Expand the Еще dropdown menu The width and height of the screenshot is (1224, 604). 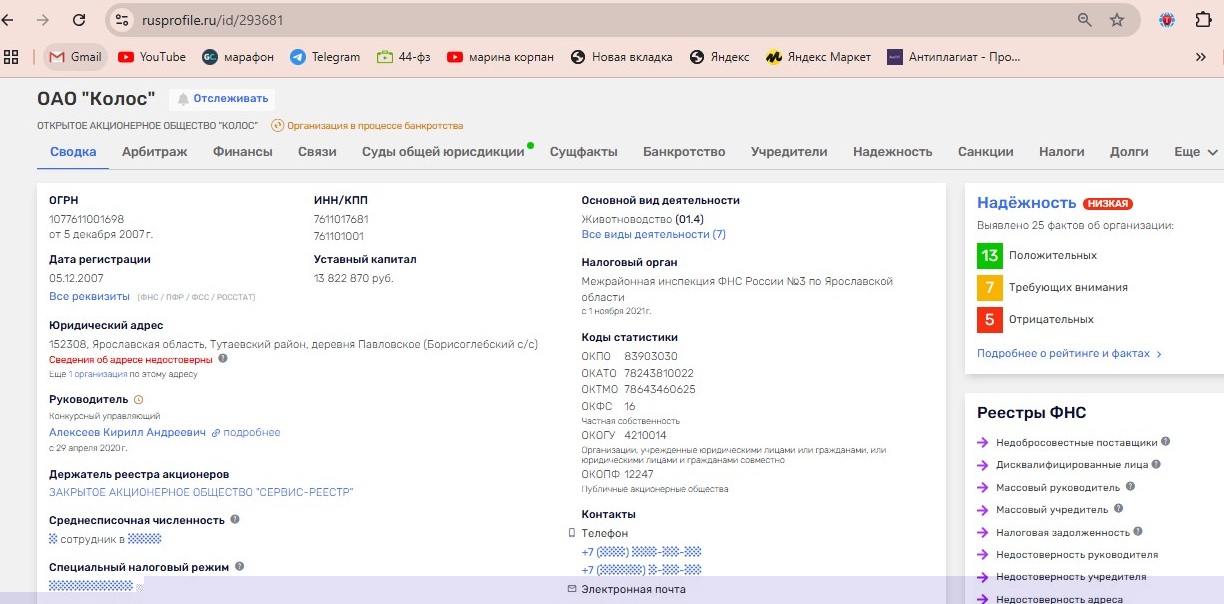1196,152
